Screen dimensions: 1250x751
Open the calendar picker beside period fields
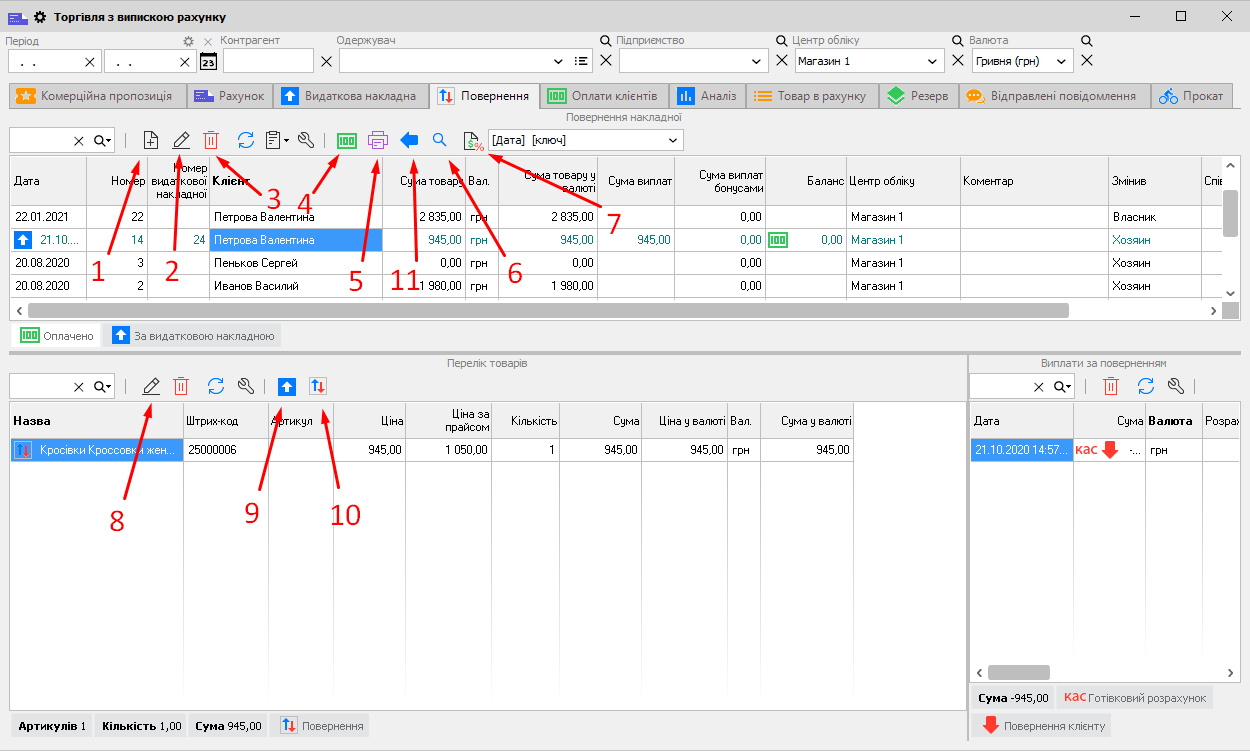(208, 62)
